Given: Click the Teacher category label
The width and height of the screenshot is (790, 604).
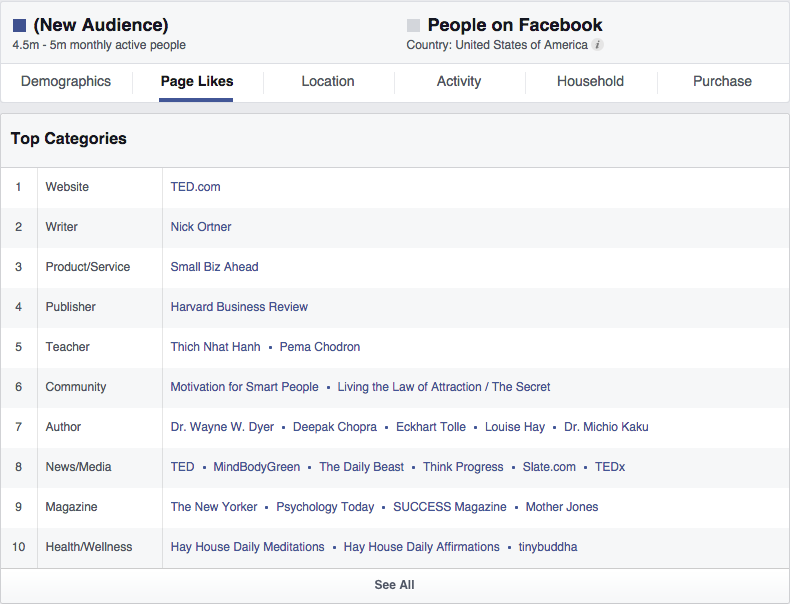Looking at the screenshot, I should click(x=68, y=347).
